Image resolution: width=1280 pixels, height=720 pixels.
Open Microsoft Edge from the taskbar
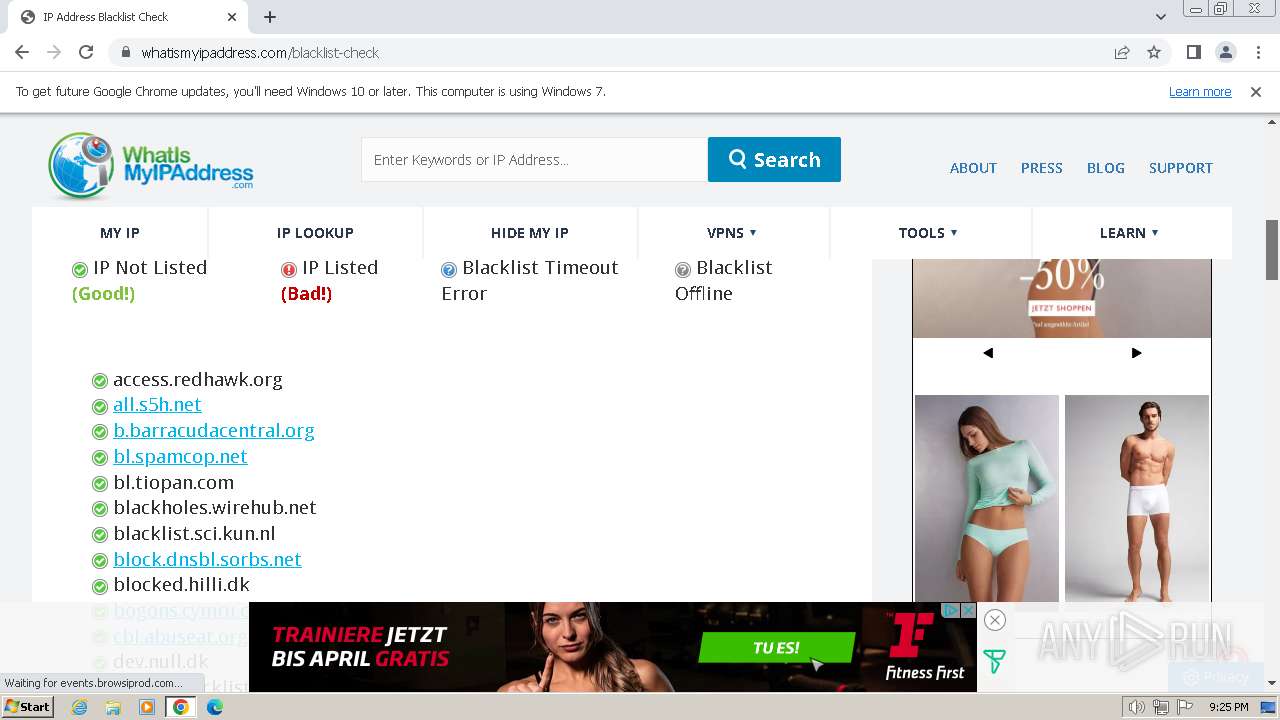214,707
